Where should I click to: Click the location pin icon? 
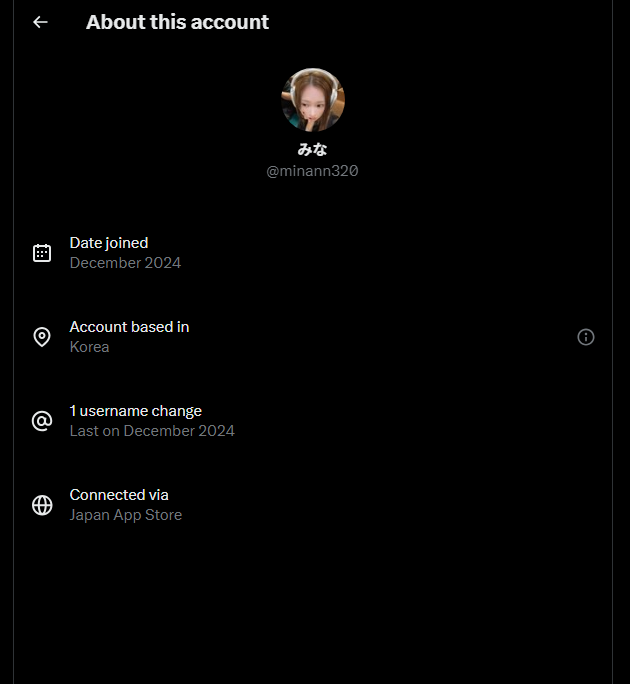point(42,337)
